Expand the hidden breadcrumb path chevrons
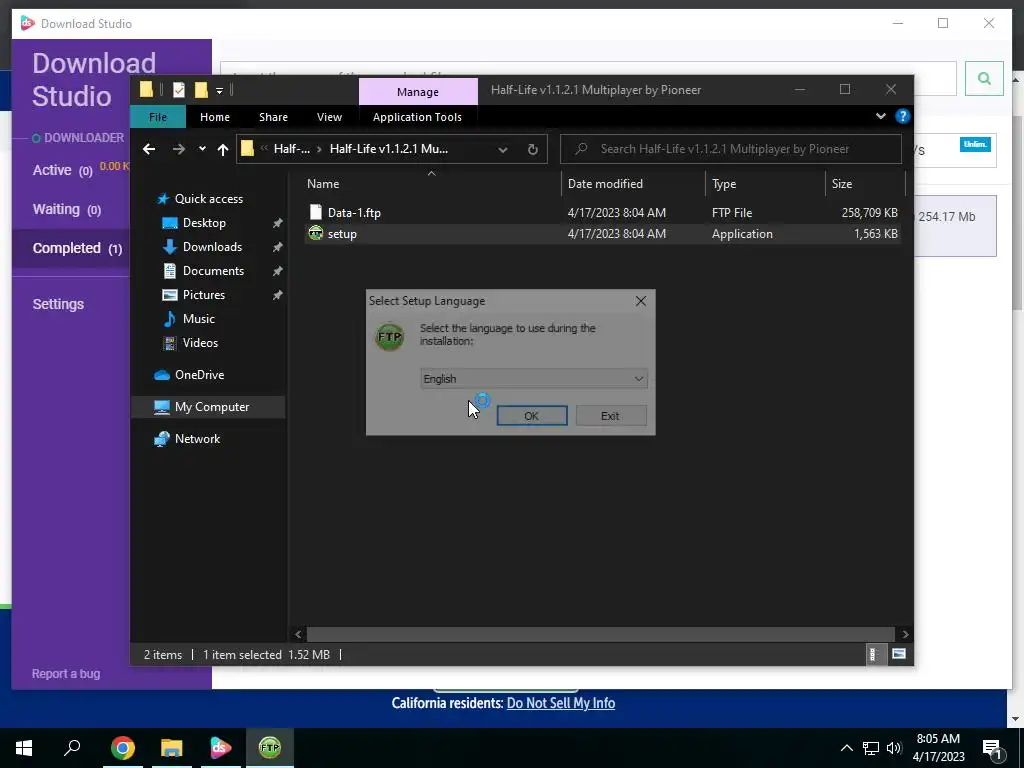The height and width of the screenshot is (768, 1024). 264,149
